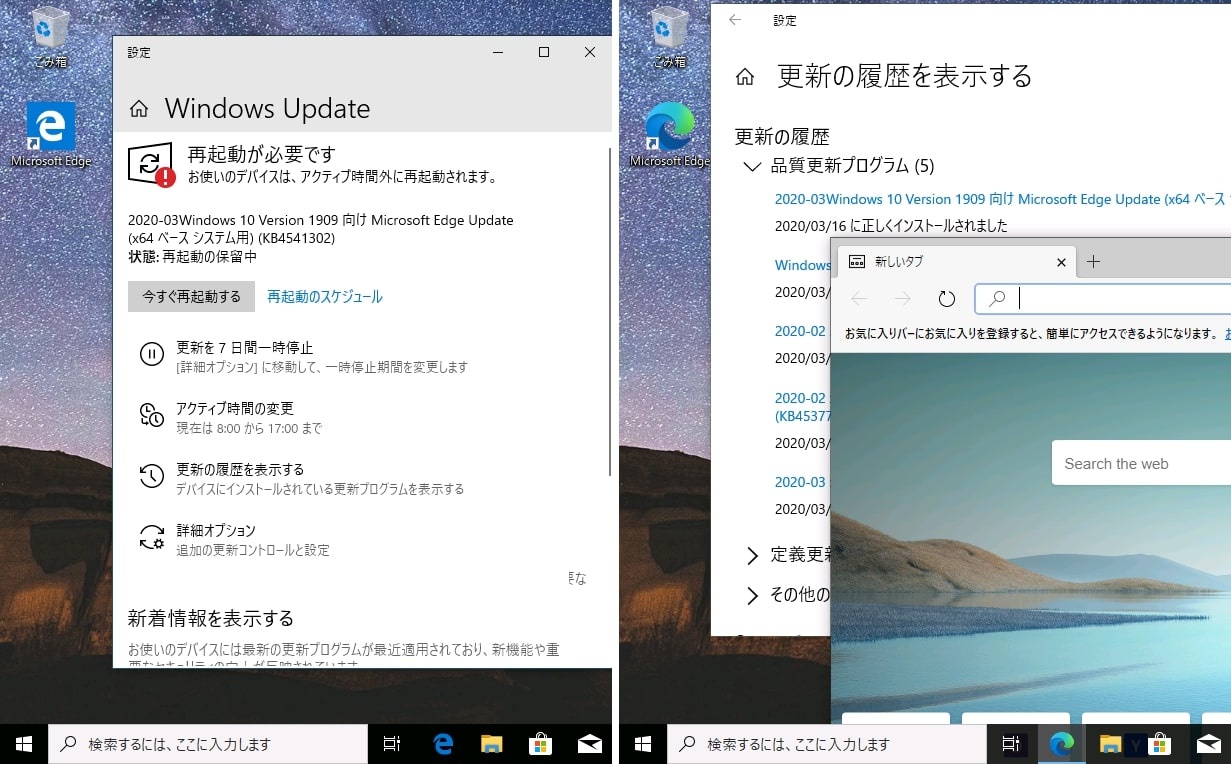Click the 2020/03/16 に正しくインストールされました text

coord(891,226)
